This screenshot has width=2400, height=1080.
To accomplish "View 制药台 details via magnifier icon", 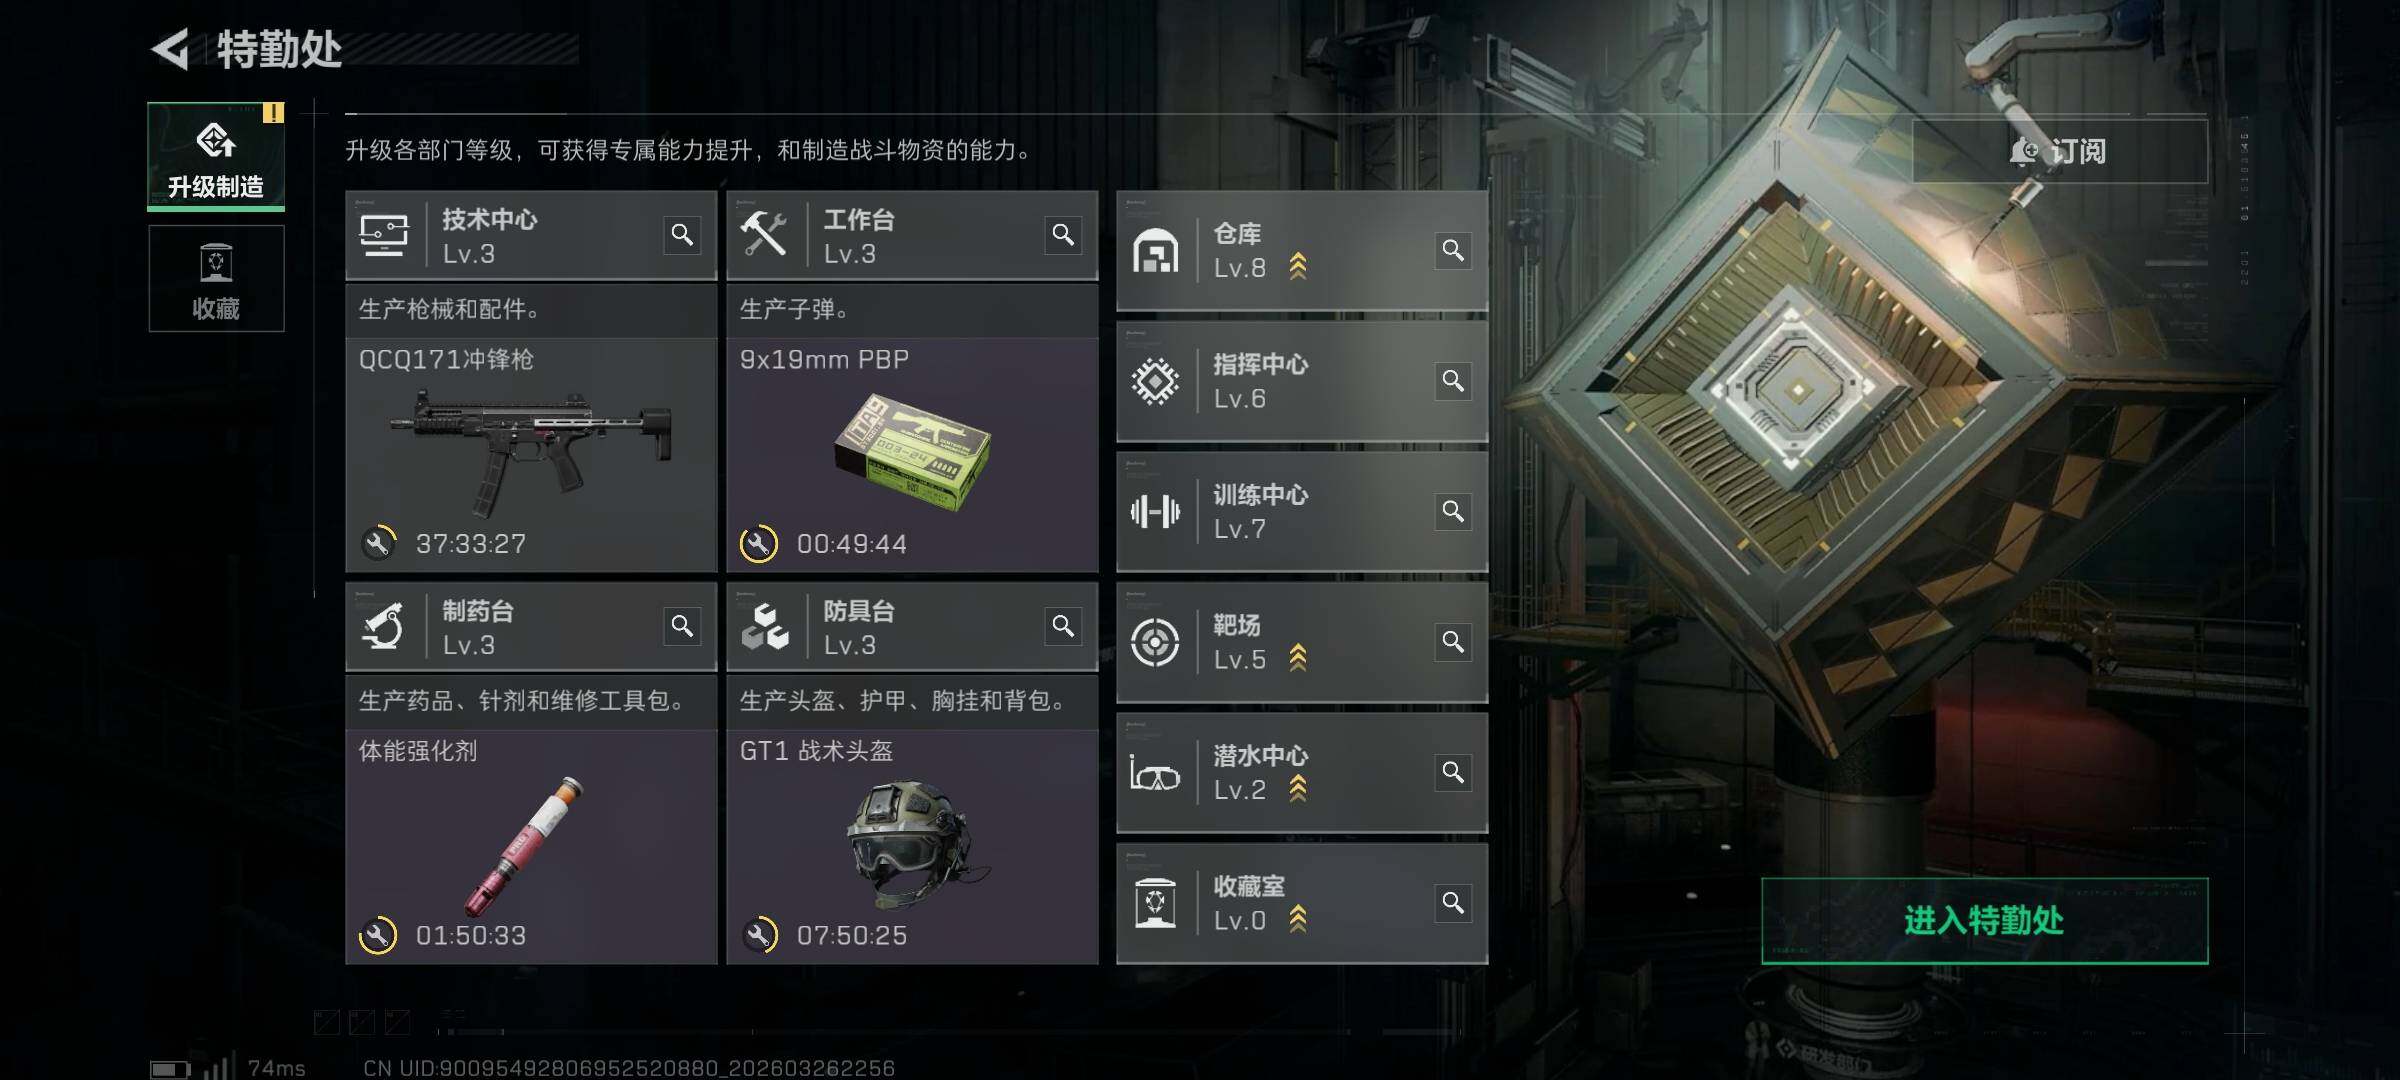I will [x=682, y=626].
